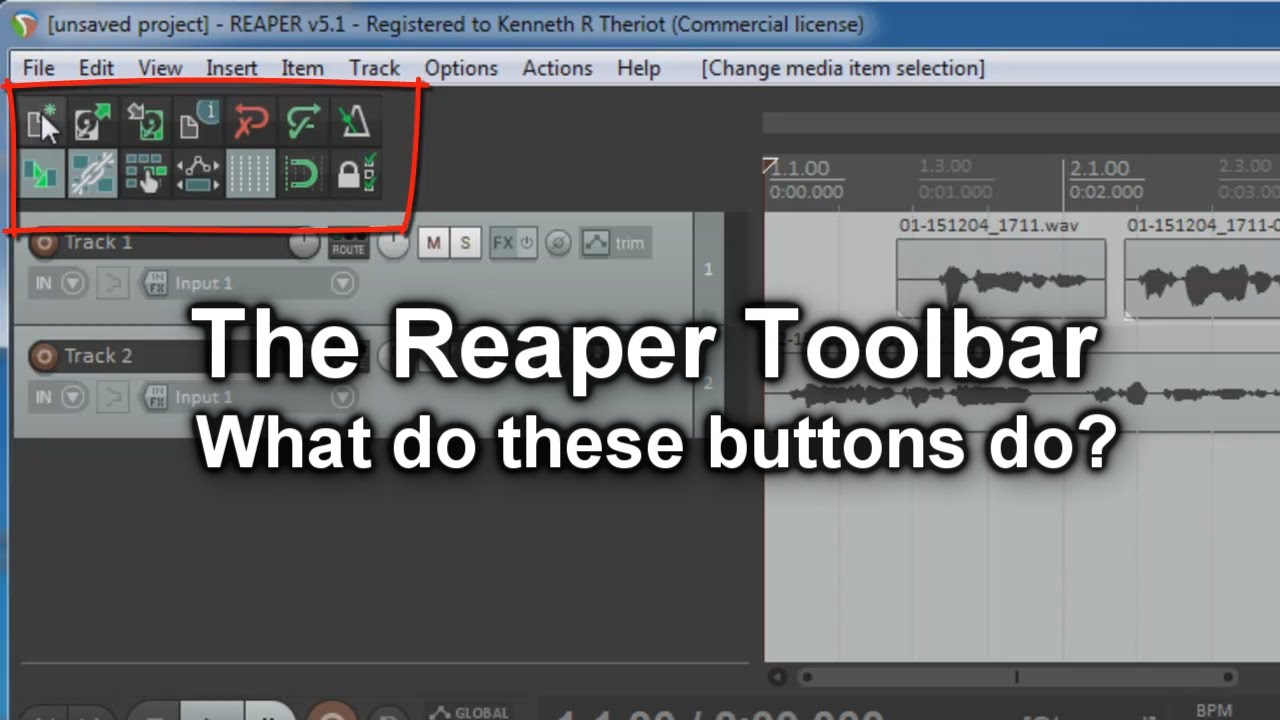Open Track 1 FX chain button
The width and height of the screenshot is (1280, 720).
[502, 243]
